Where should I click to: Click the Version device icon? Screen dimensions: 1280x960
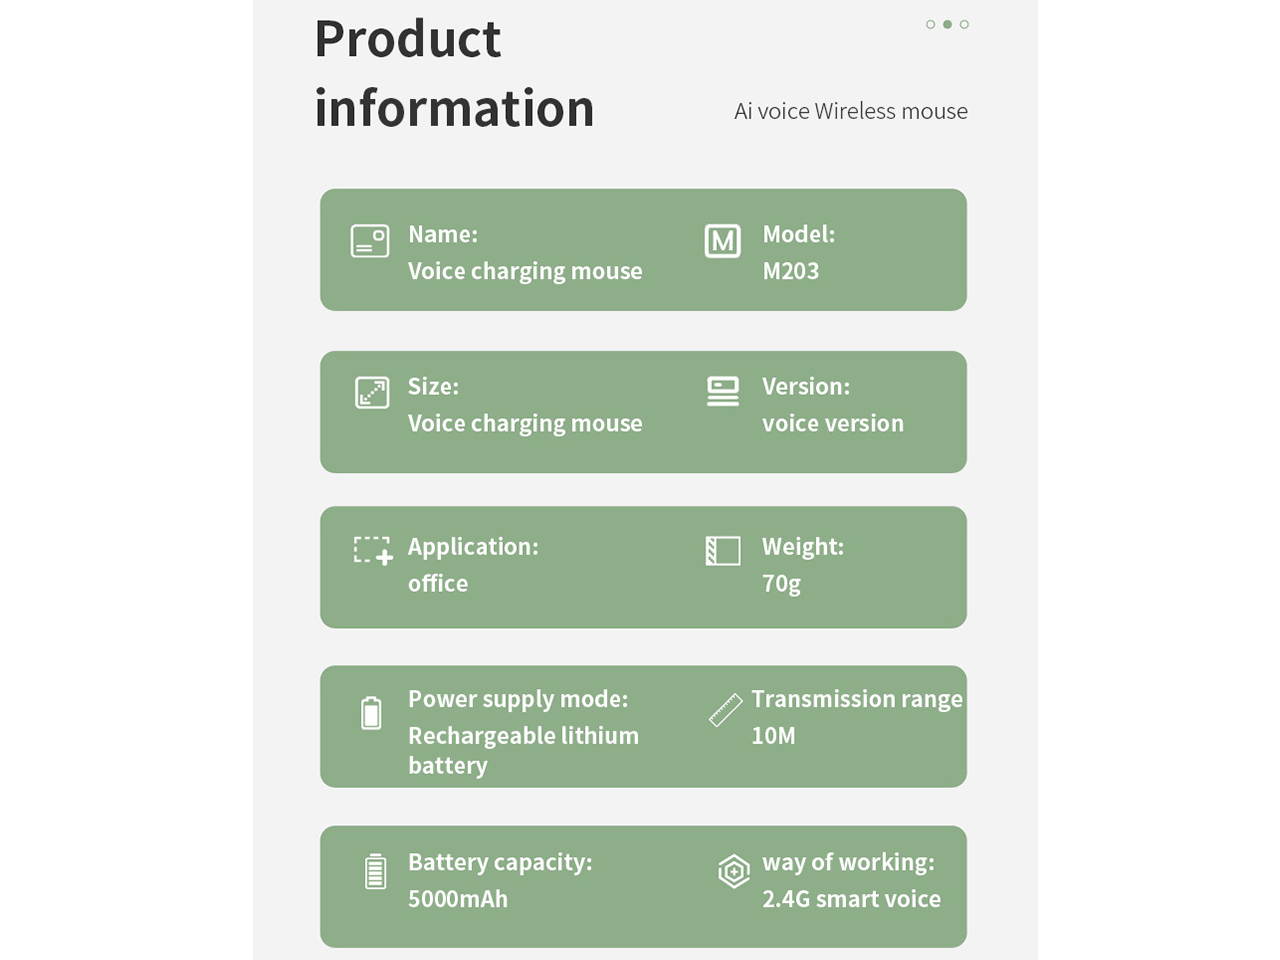(x=722, y=391)
